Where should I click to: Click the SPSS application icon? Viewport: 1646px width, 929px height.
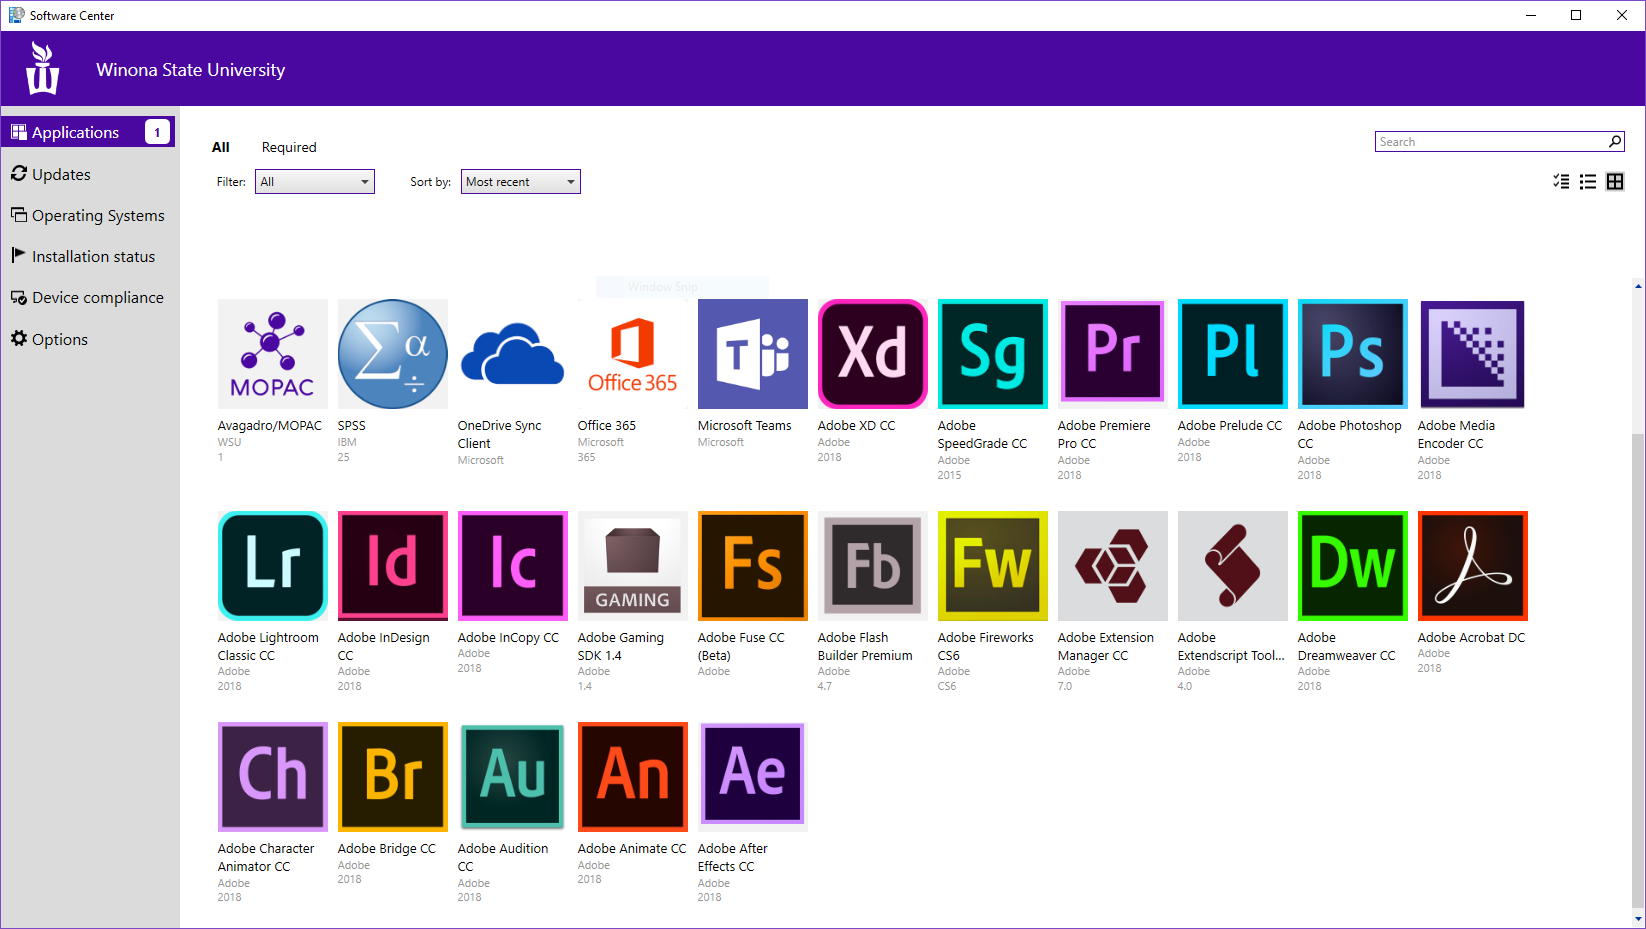coord(392,354)
